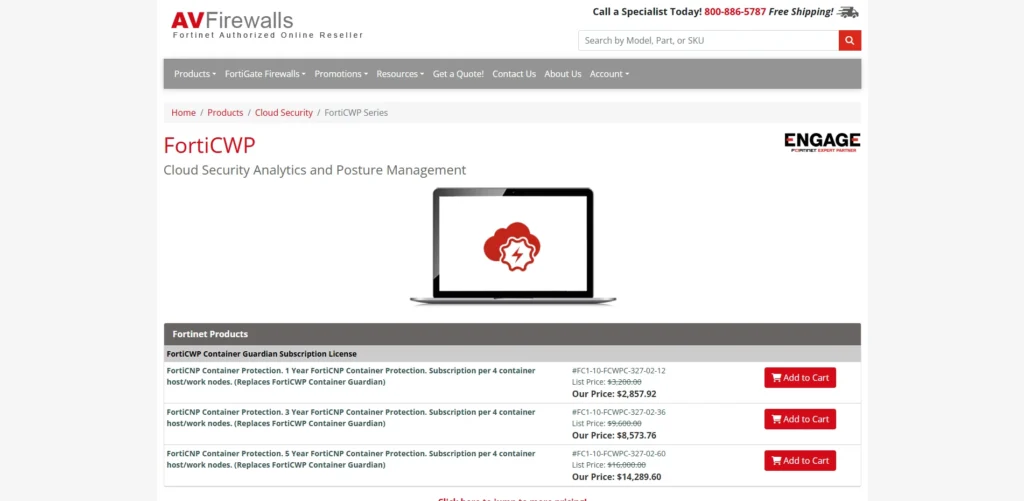Click the FortiCWP laptop cloud image
The image size is (1024, 501).
pos(513,246)
